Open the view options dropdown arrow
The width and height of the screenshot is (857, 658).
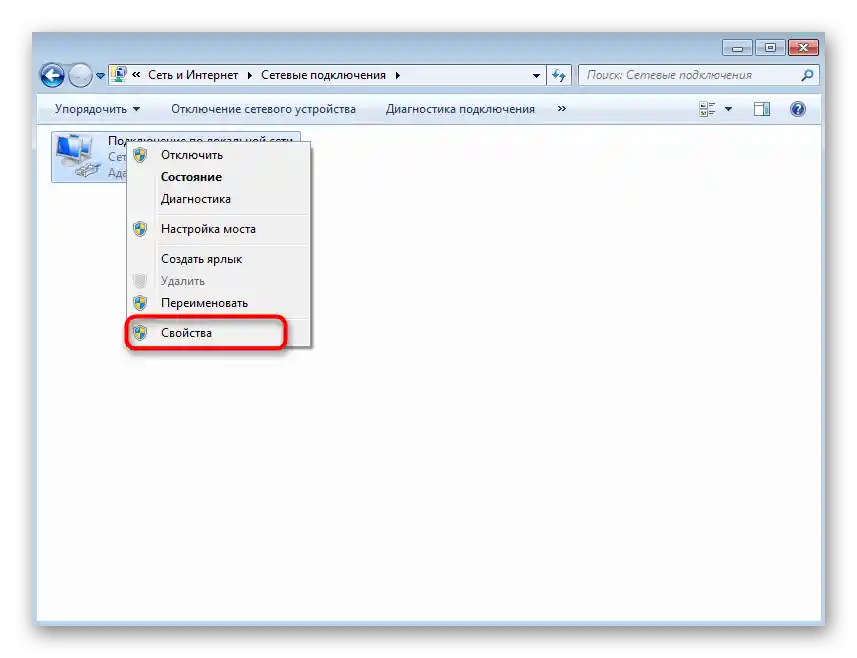tap(728, 109)
